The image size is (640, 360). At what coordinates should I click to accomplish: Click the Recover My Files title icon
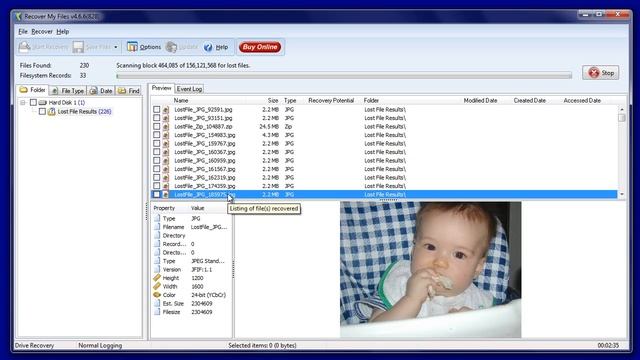click(18, 17)
